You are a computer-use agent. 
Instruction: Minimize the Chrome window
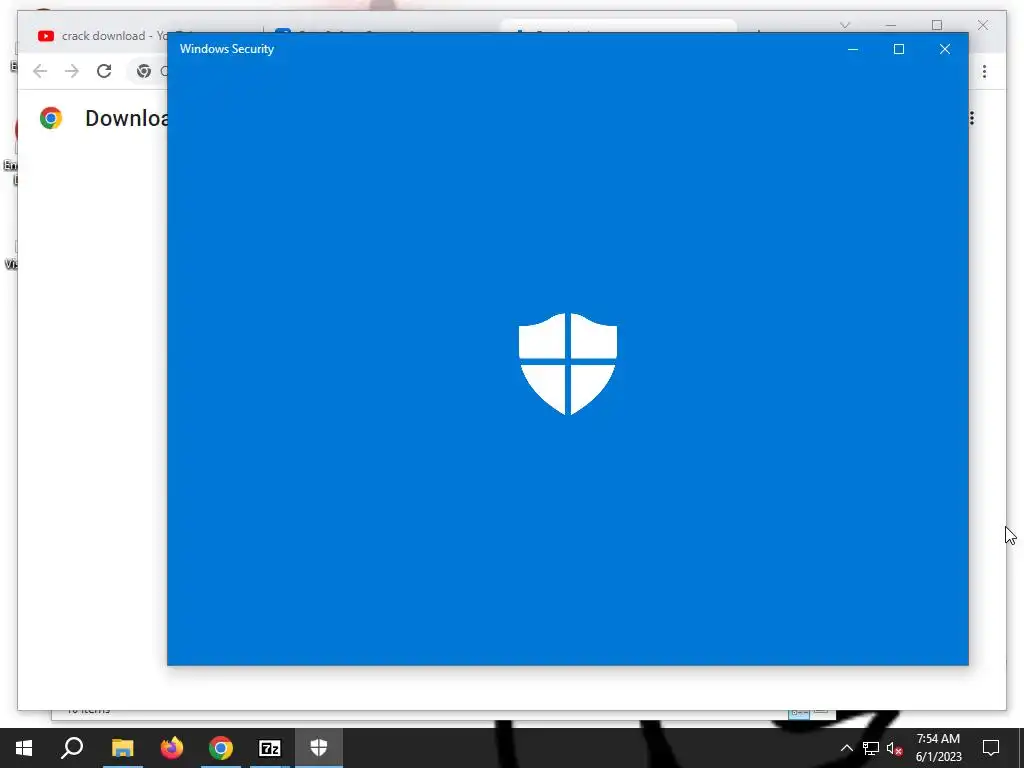[x=891, y=25]
